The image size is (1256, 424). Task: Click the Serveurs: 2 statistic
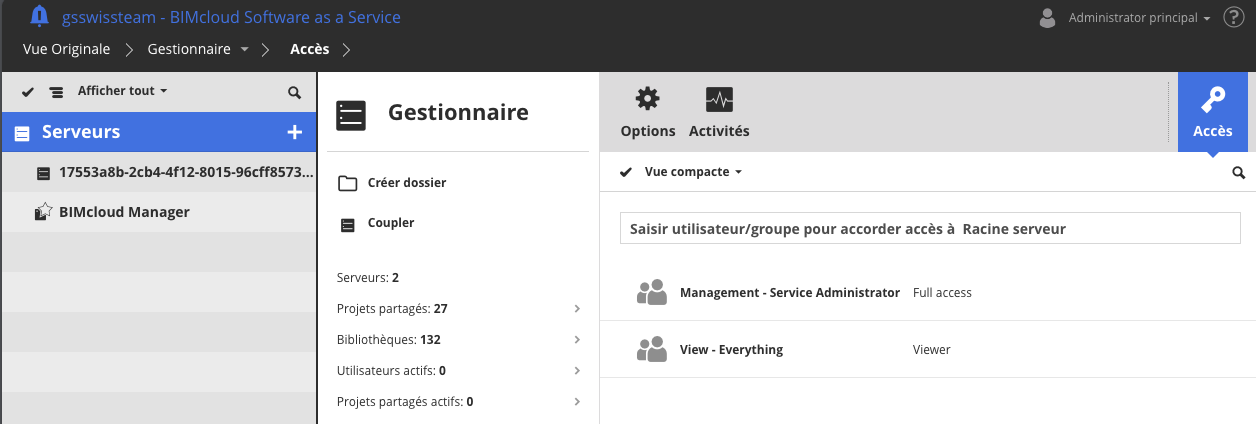coord(368,277)
